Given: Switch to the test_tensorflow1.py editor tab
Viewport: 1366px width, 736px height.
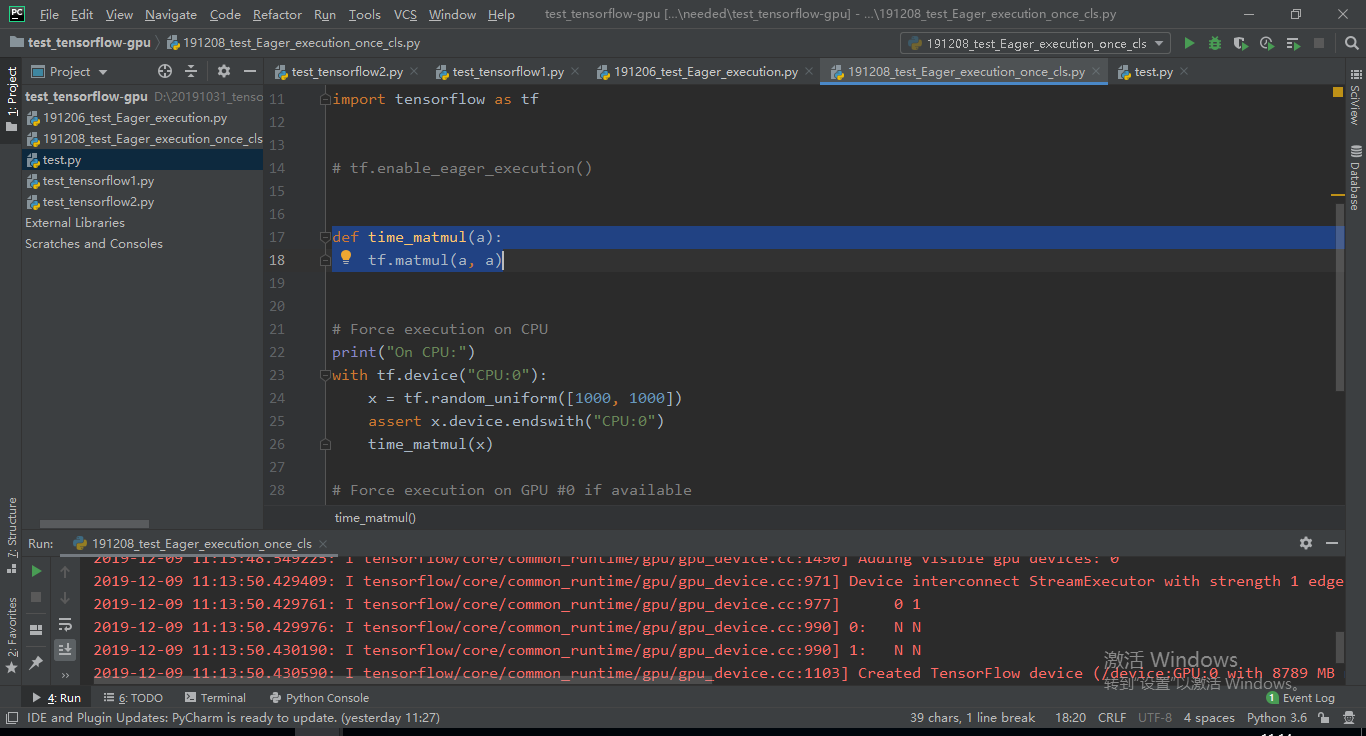Looking at the screenshot, I should [508, 72].
